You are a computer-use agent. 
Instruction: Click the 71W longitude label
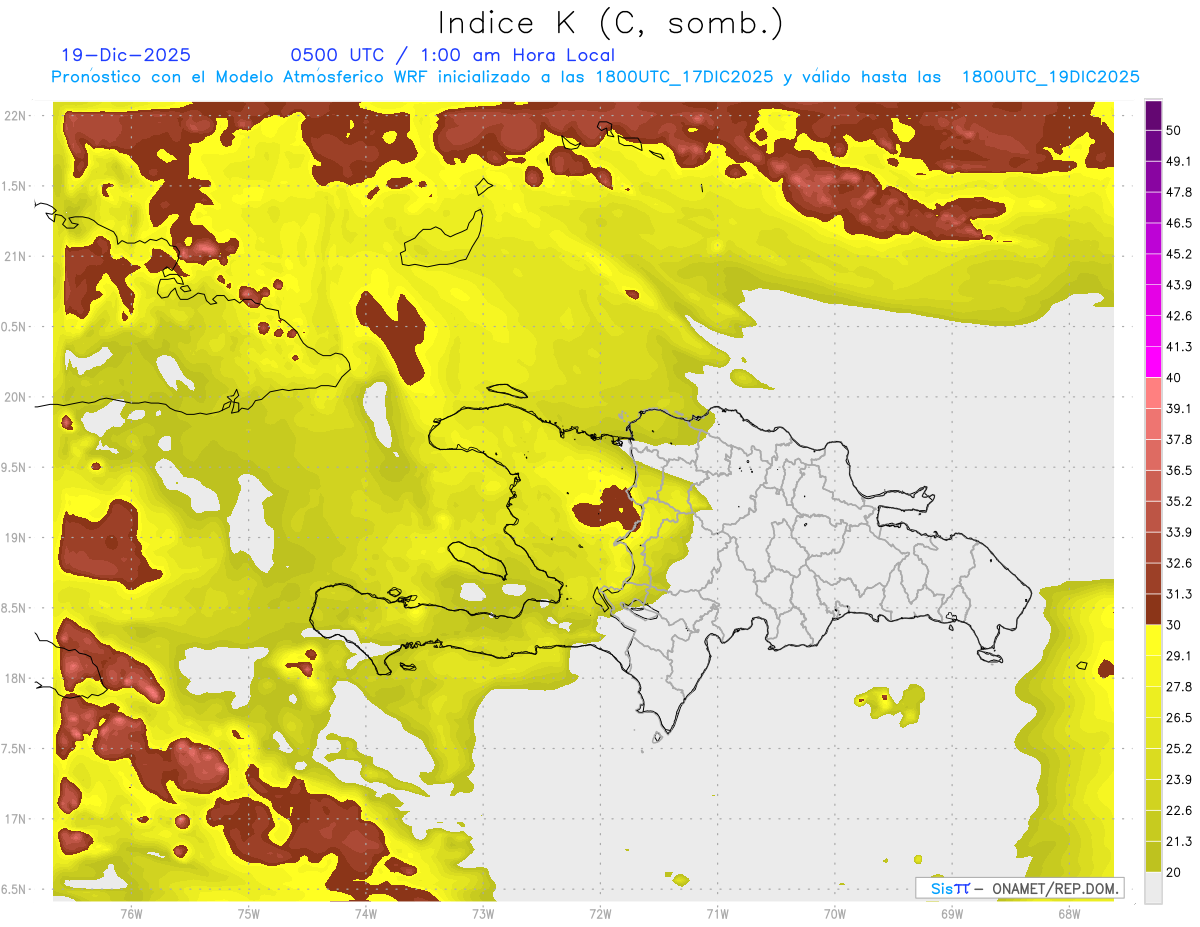[717, 913]
